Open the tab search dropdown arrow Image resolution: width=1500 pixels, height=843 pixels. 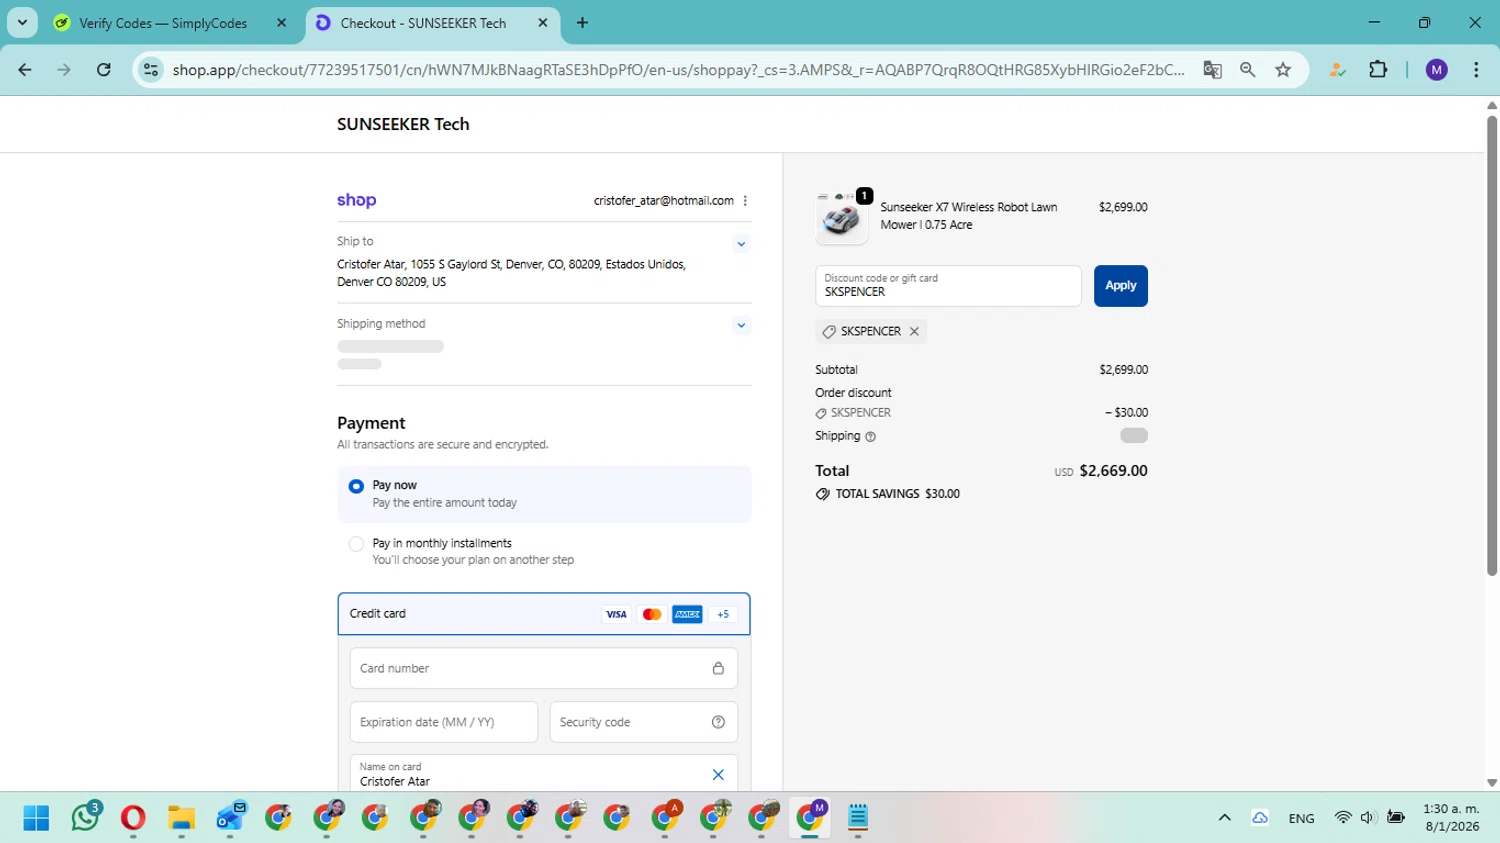22,22
